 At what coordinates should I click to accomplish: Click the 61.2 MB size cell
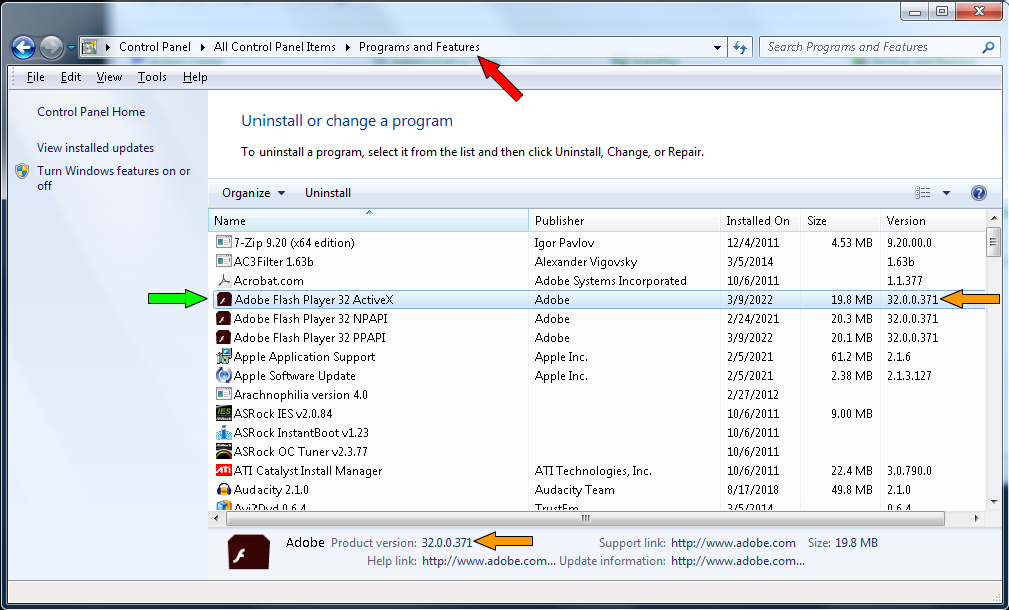click(x=851, y=356)
